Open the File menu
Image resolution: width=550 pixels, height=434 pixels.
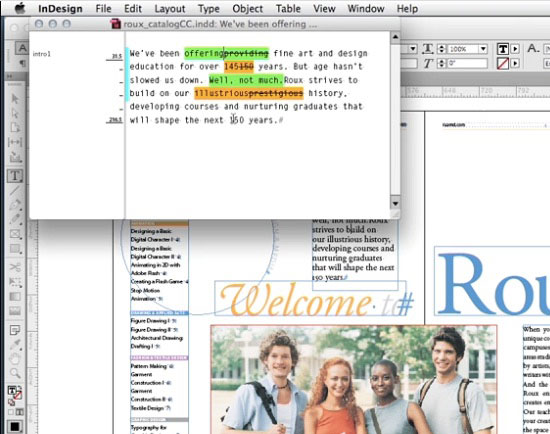point(103,8)
